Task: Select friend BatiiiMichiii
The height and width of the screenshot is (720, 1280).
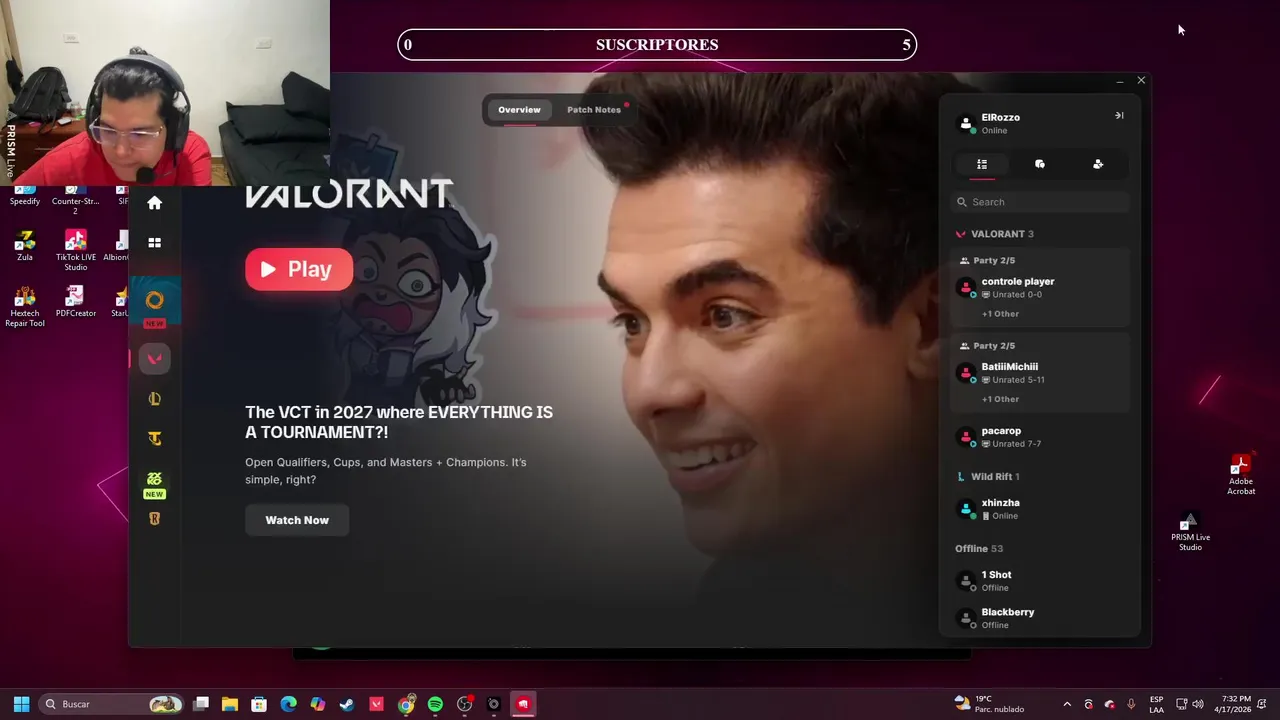Action: coord(1040,373)
